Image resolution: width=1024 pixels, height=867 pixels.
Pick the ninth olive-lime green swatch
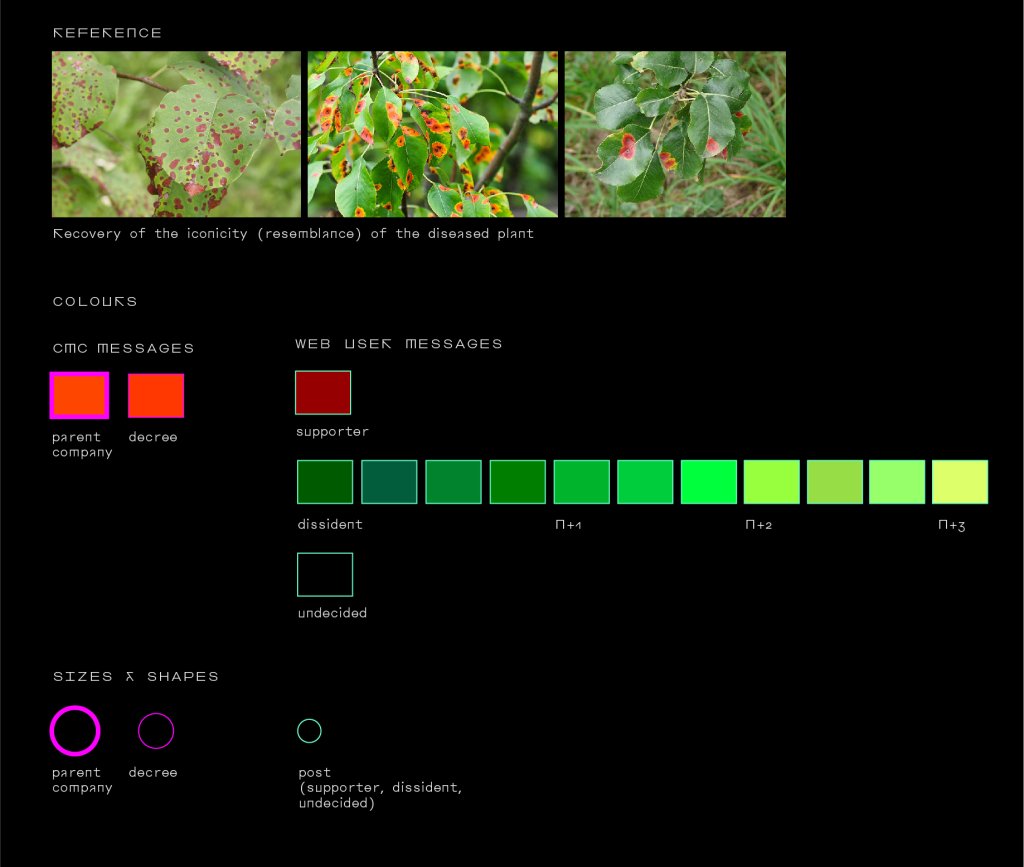pyautogui.click(x=835, y=482)
